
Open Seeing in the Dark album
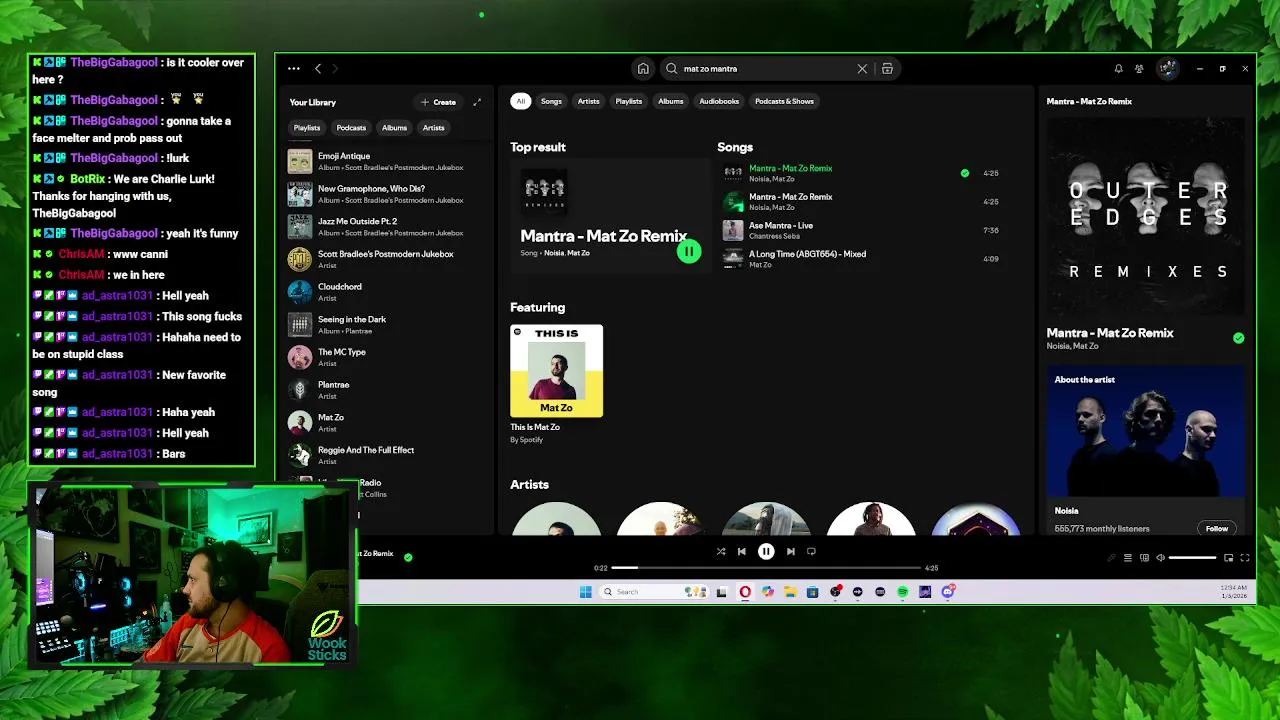pos(385,324)
